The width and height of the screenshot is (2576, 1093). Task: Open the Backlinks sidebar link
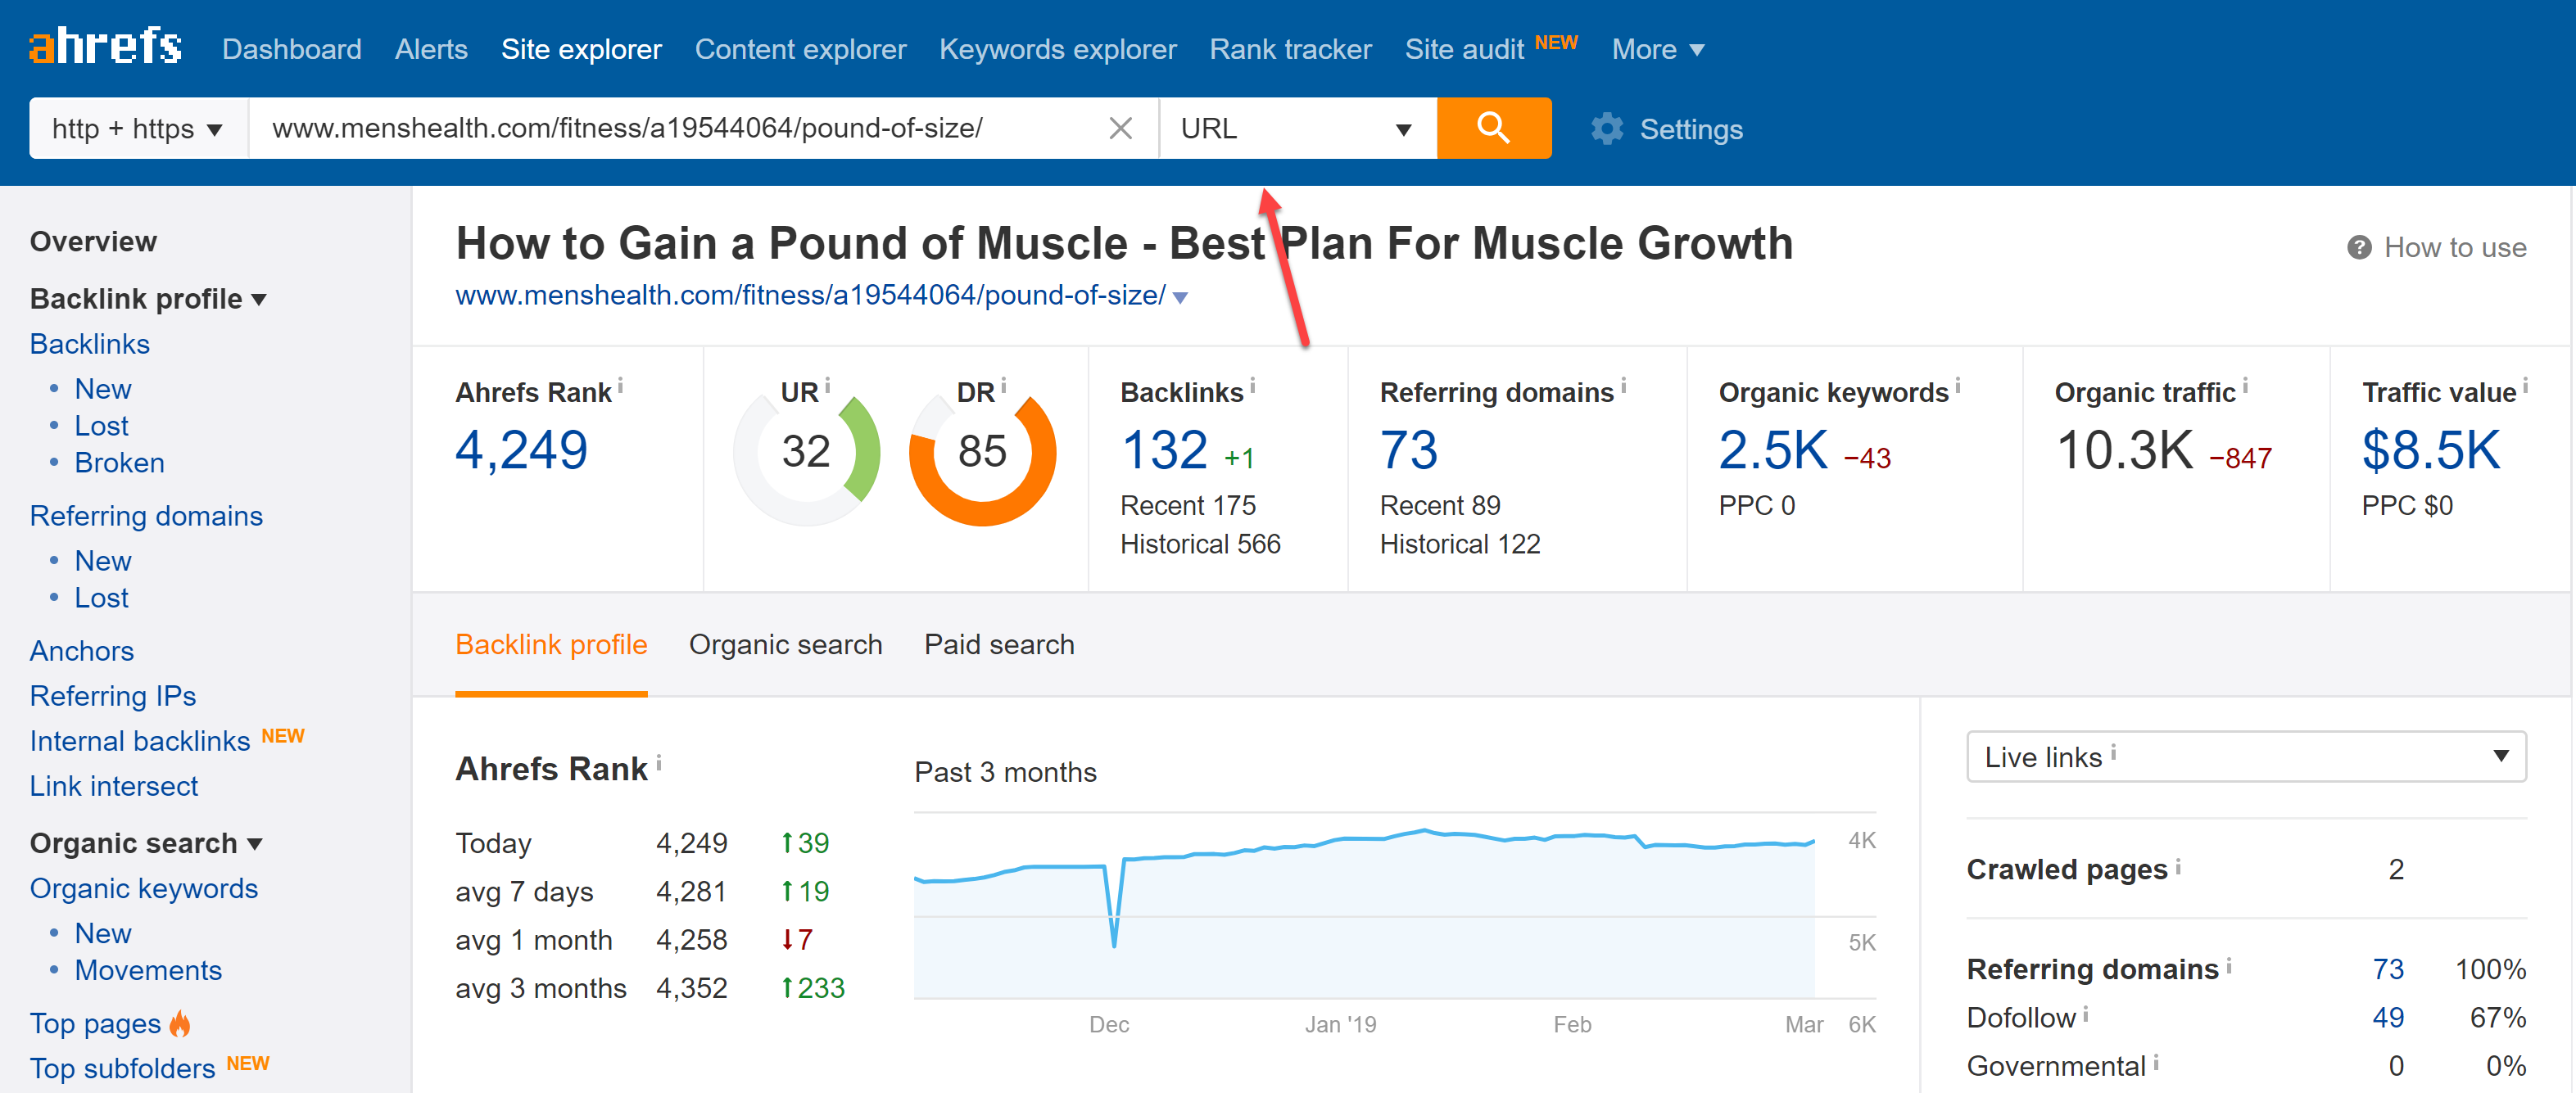pos(90,343)
